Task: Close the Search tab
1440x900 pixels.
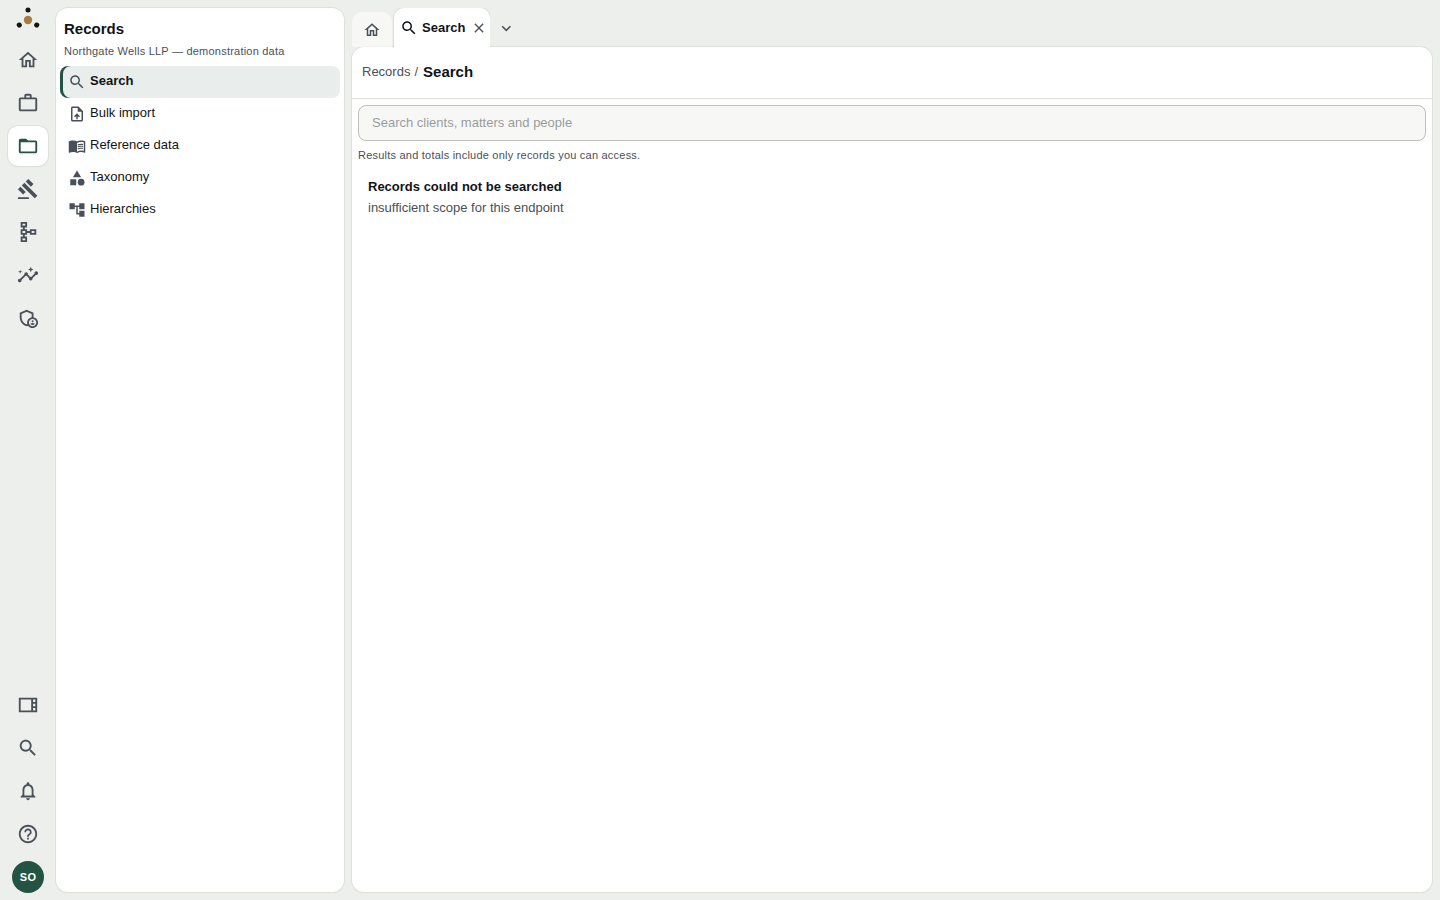Action: click(x=479, y=28)
